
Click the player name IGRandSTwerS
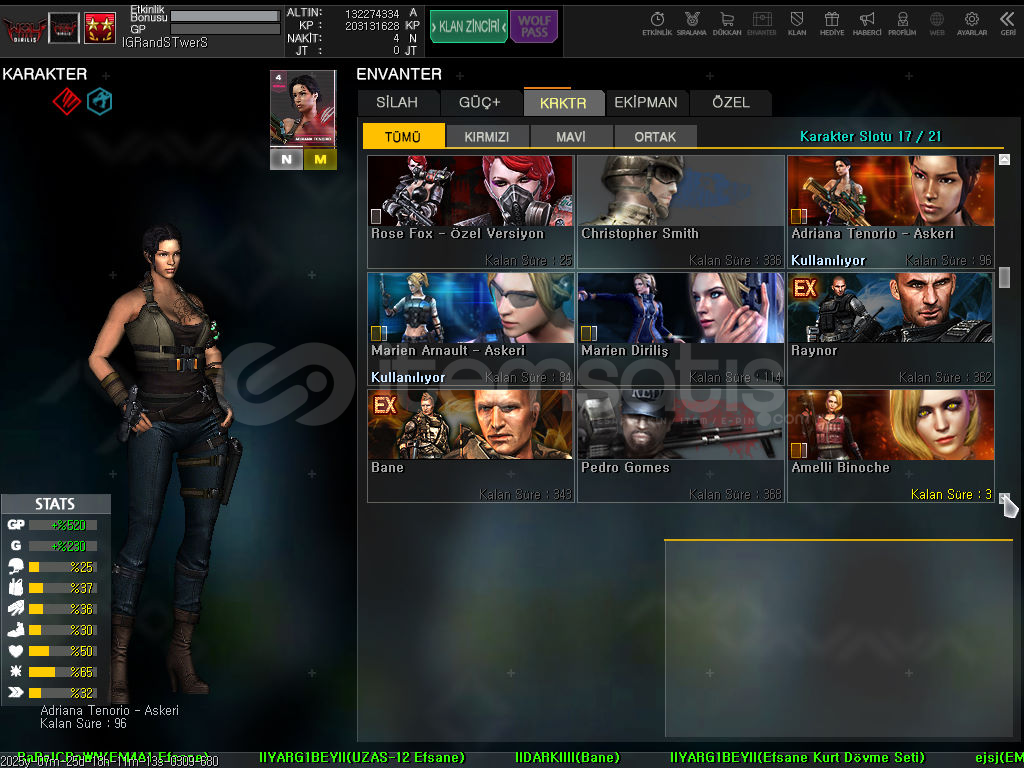(165, 42)
